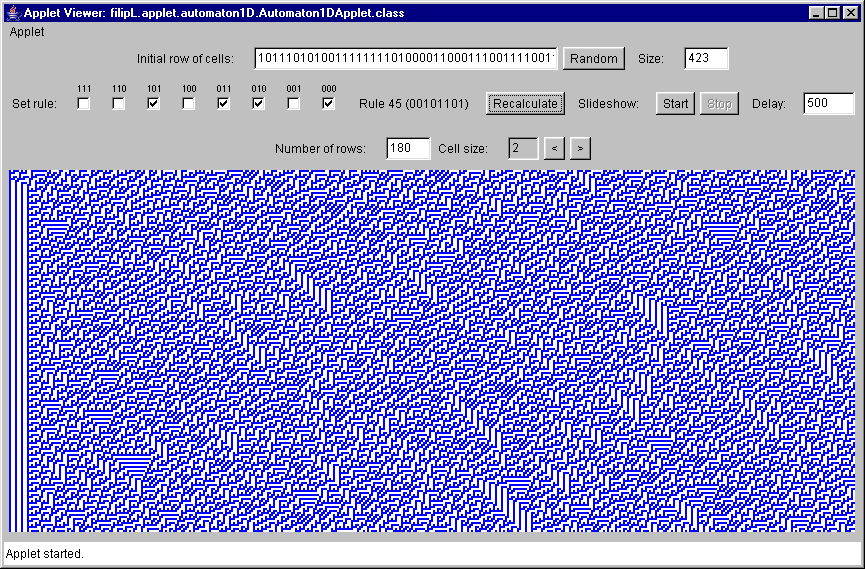865x569 pixels.
Task: Click the Recalculate button
Action: 527,103
